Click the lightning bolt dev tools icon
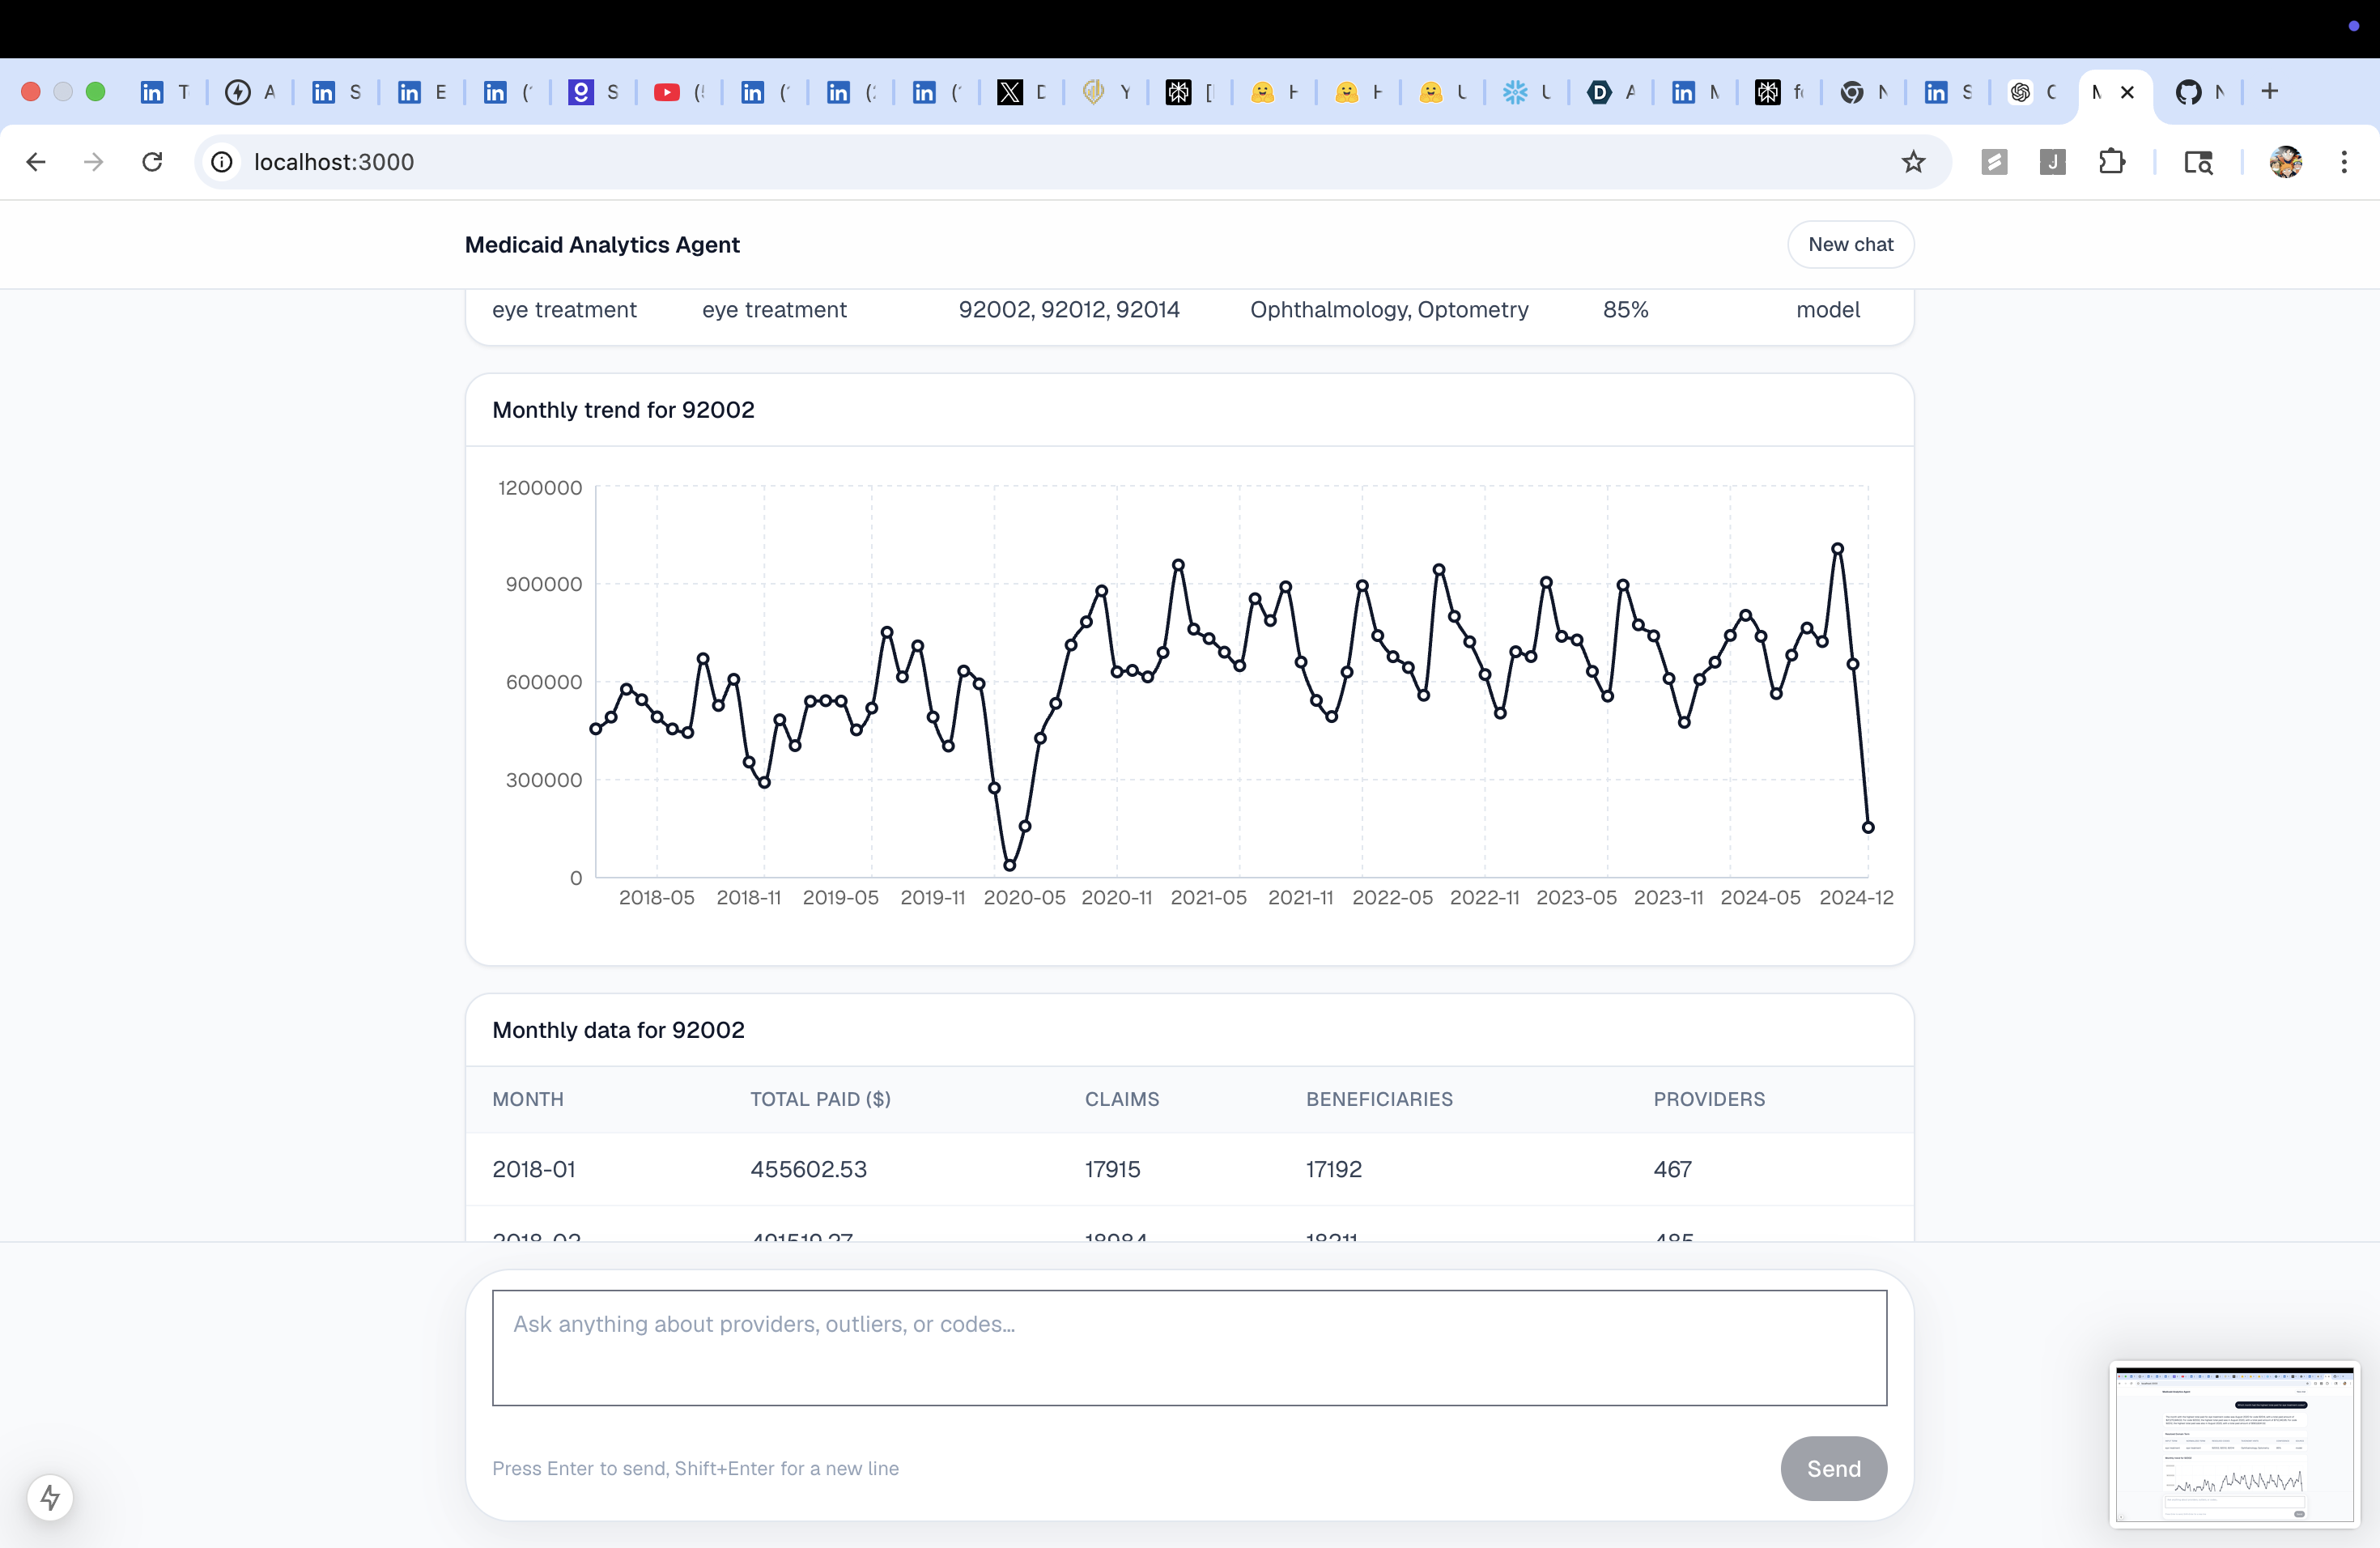The width and height of the screenshot is (2380, 1548). tap(50, 1497)
